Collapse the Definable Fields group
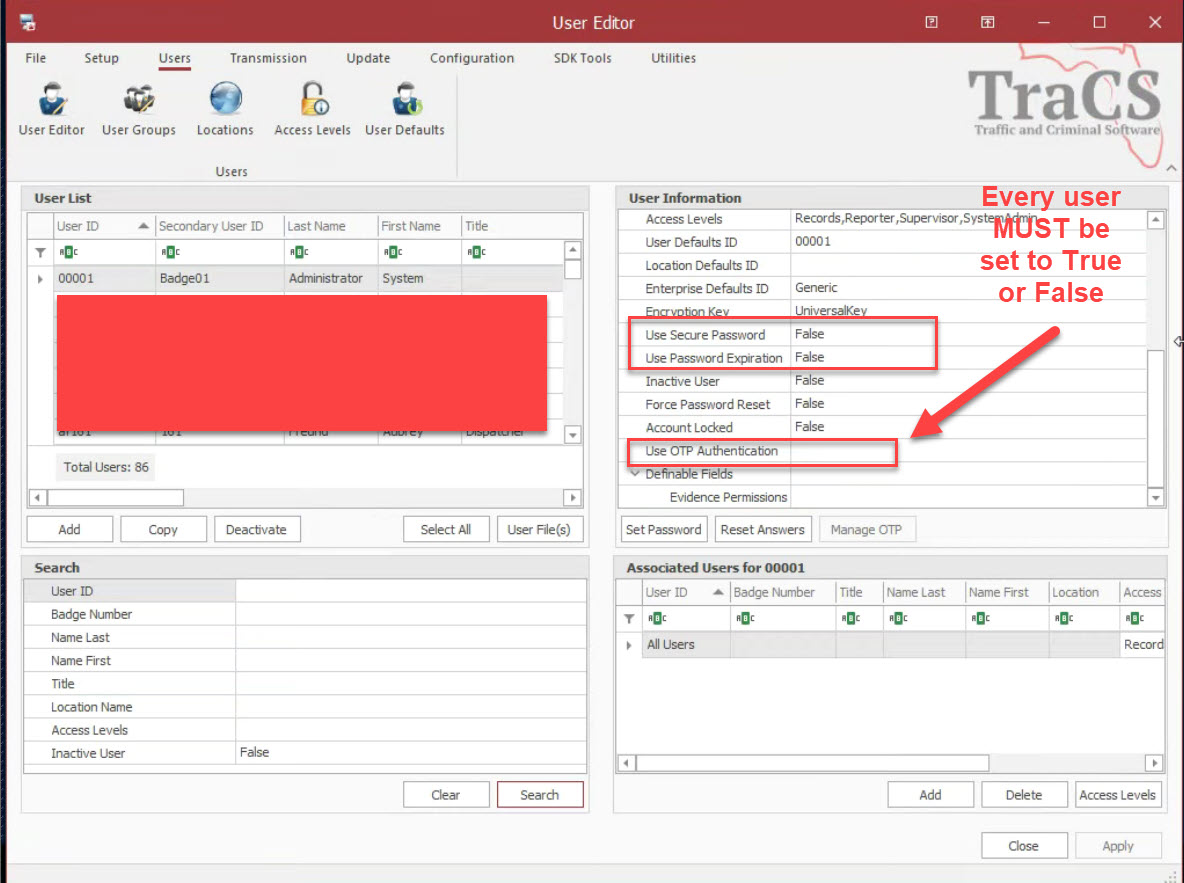1184x883 pixels. tap(635, 474)
